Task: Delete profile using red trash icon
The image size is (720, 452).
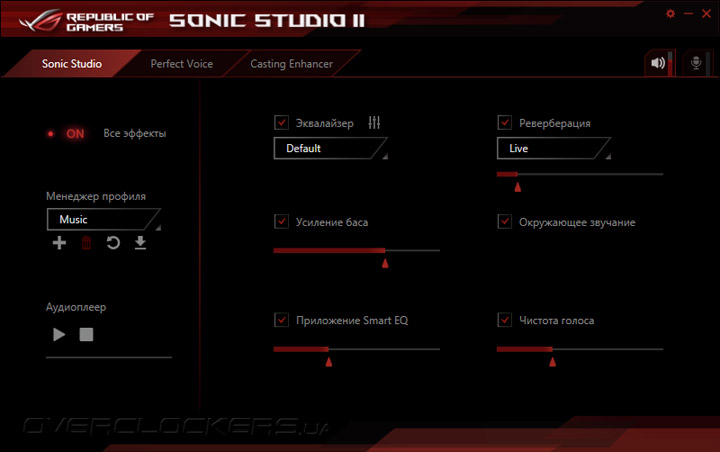Action: pos(86,243)
